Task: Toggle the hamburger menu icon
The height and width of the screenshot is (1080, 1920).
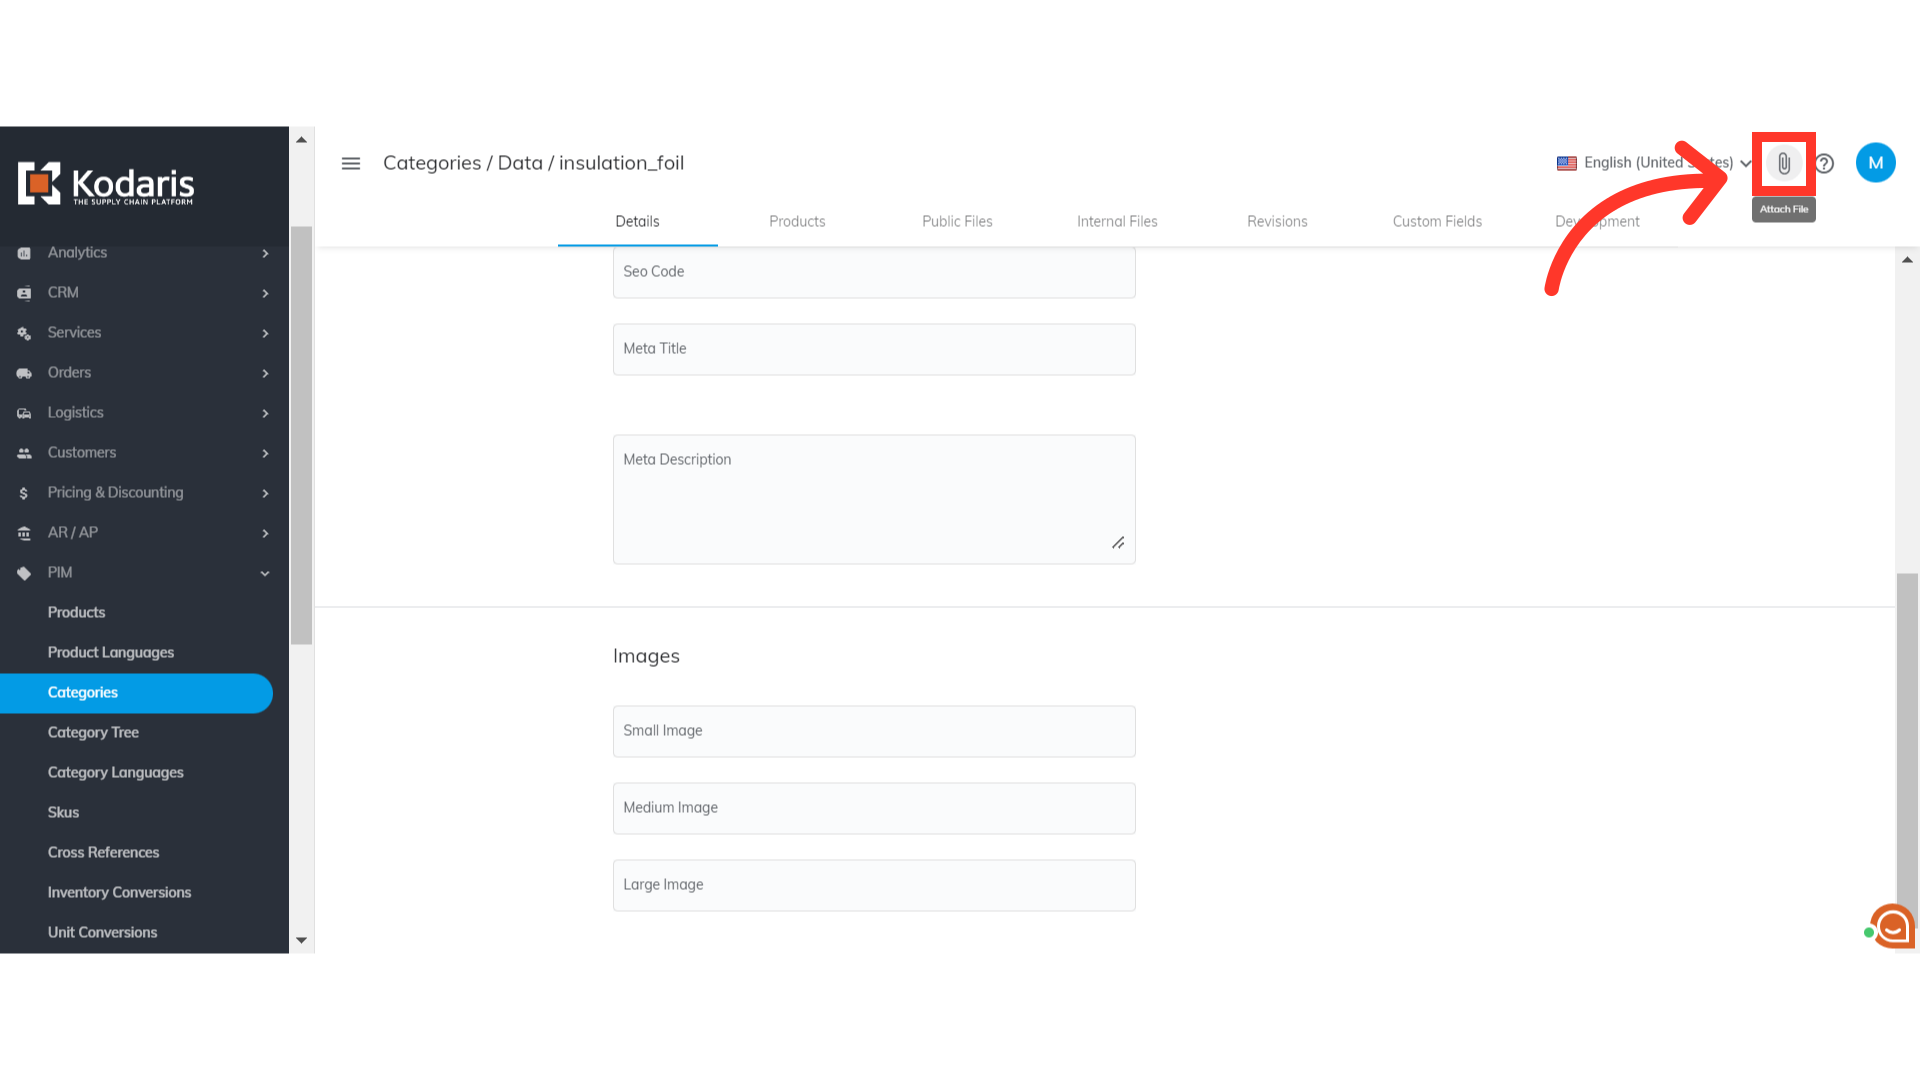Action: (351, 163)
